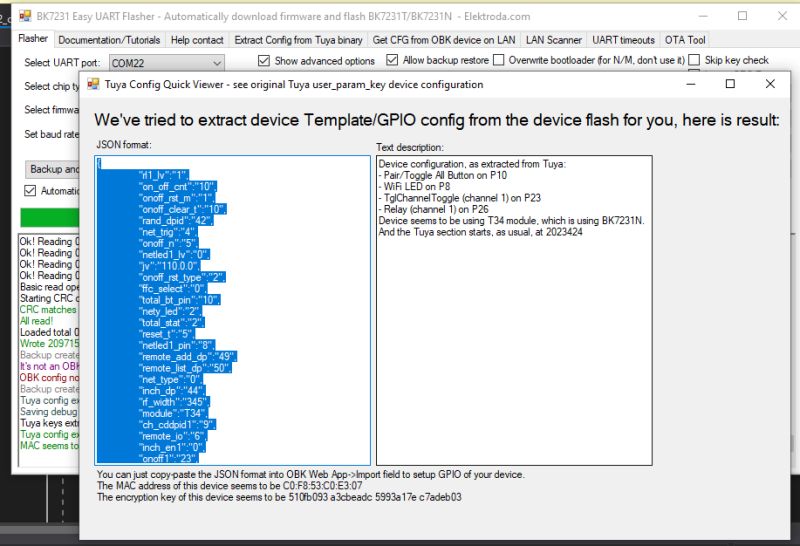Image resolution: width=800 pixels, height=546 pixels.
Task: Minimize the Tuya Config Quick Viewer window
Action: [691, 84]
